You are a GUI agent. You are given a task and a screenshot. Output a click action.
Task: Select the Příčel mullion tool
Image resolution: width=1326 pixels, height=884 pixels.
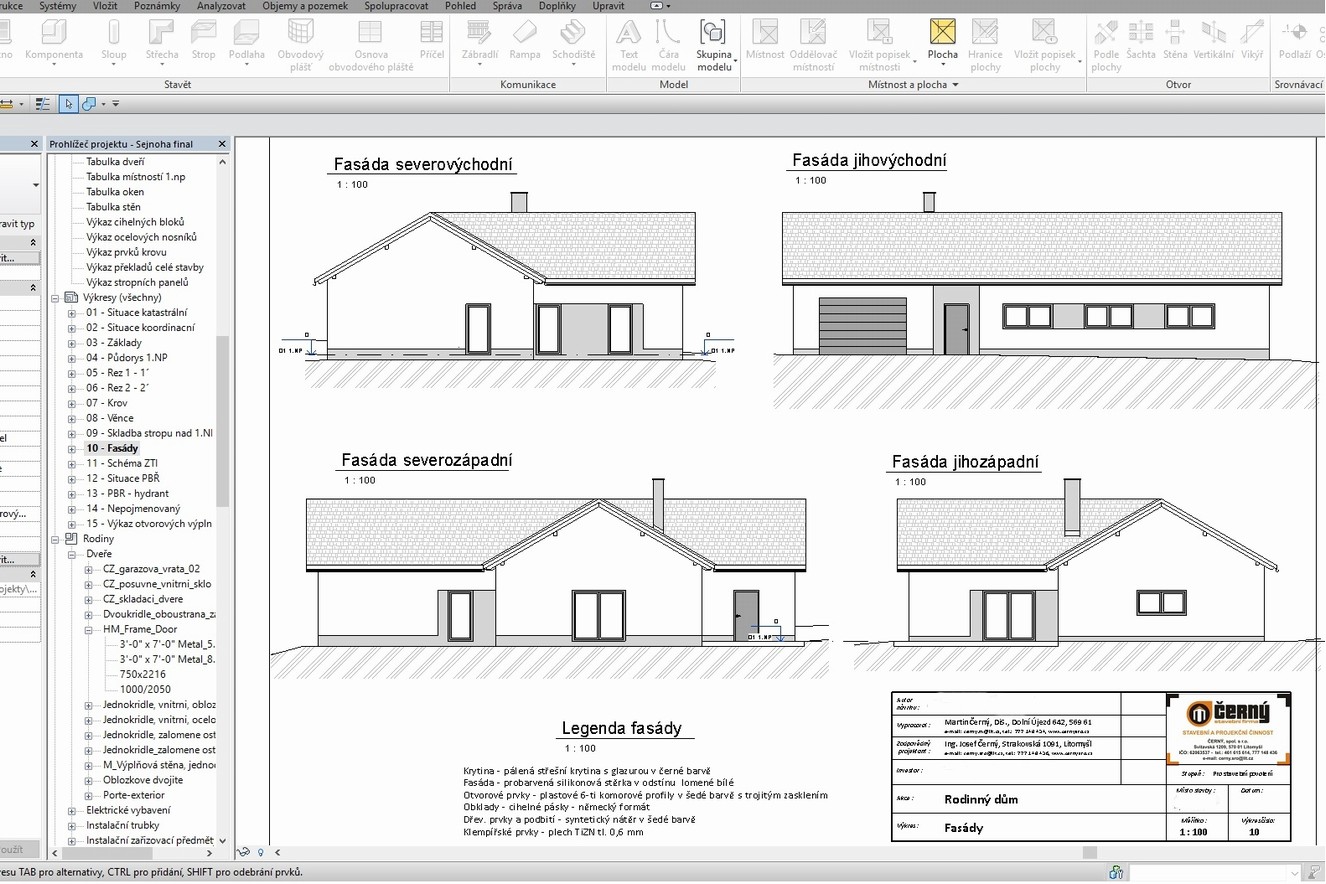[x=432, y=40]
